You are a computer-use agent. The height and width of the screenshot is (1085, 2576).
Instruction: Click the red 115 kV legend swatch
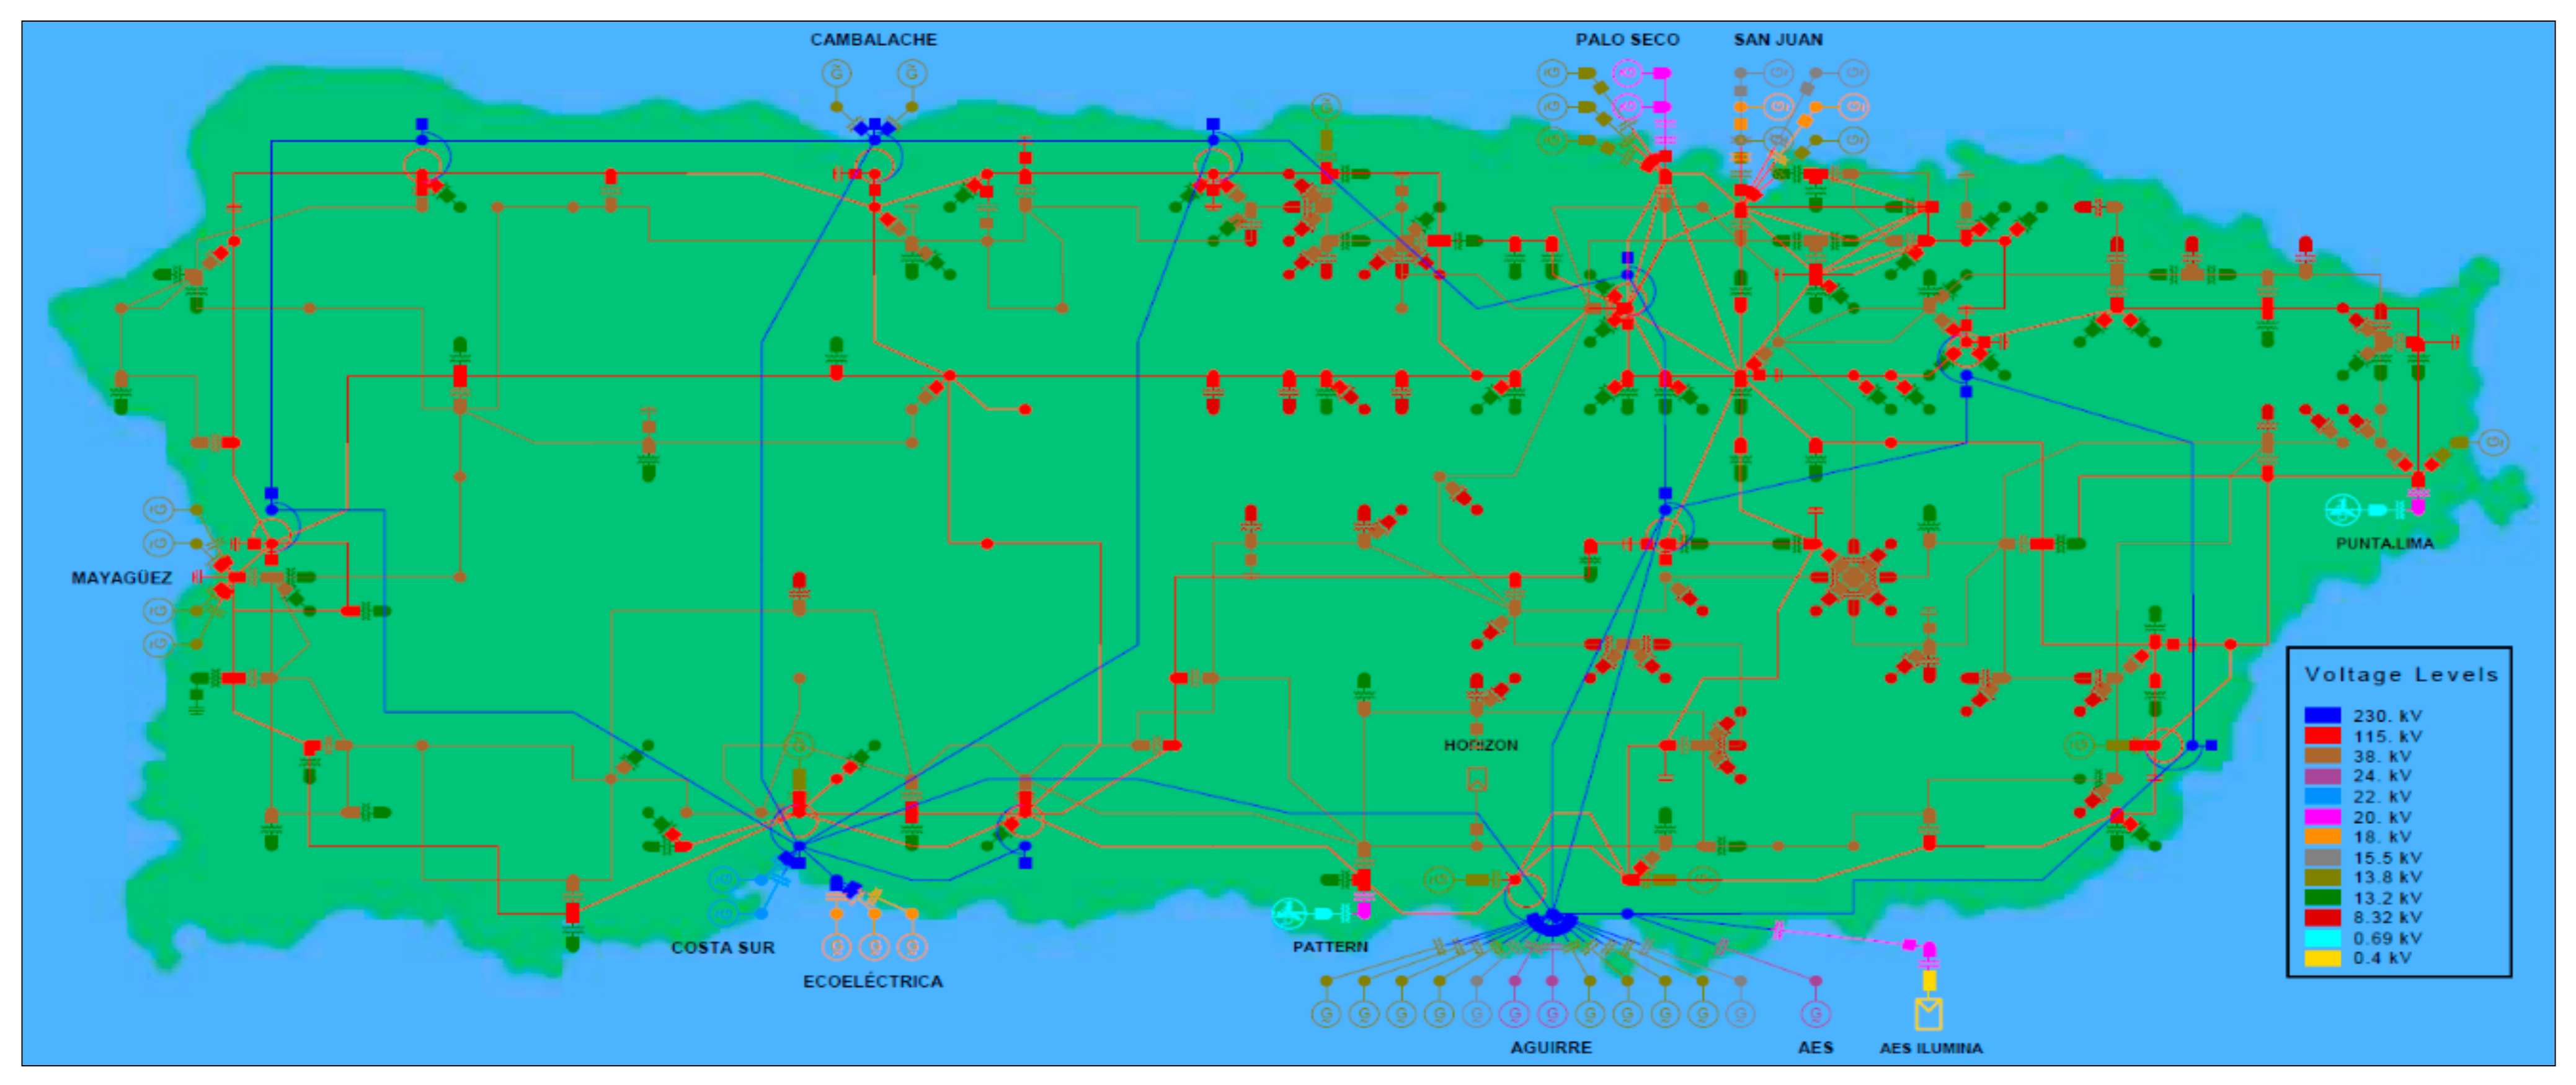[2322, 735]
